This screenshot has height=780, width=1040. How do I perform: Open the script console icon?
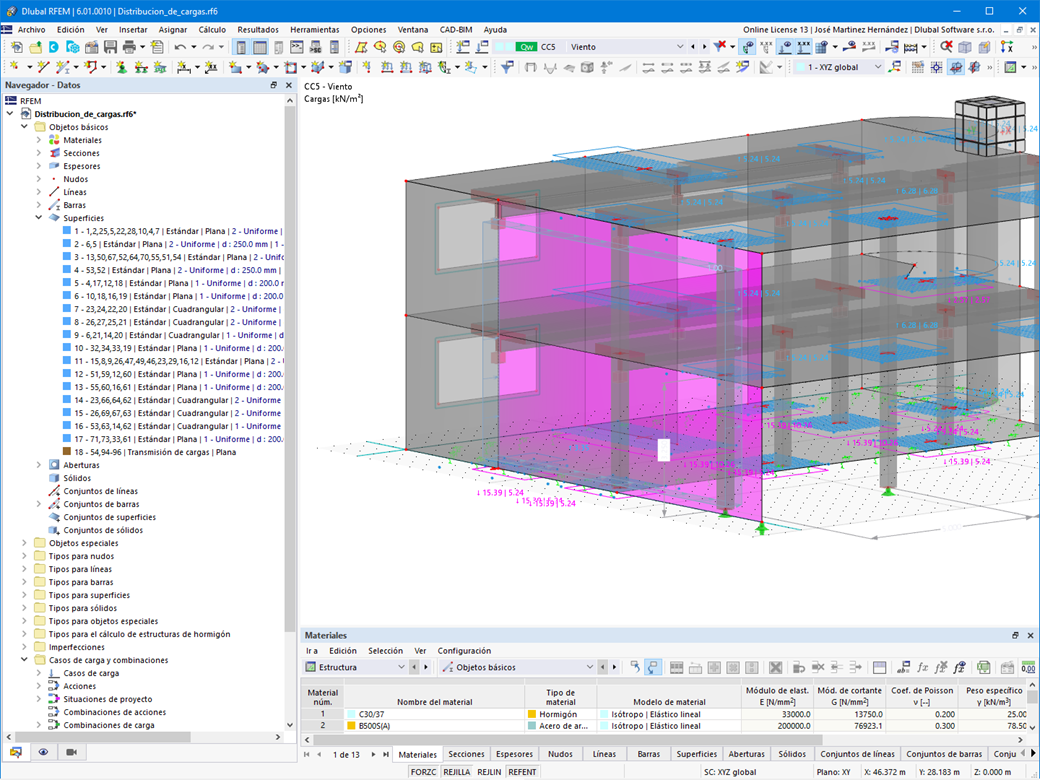tap(298, 47)
